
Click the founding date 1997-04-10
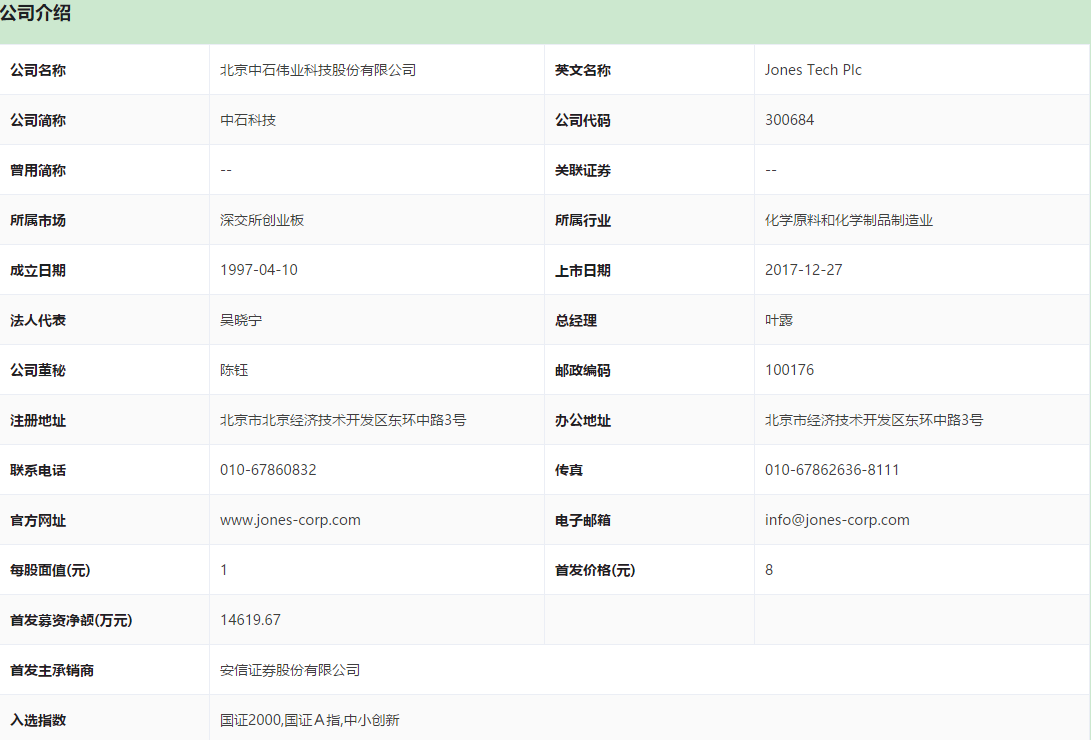259,270
